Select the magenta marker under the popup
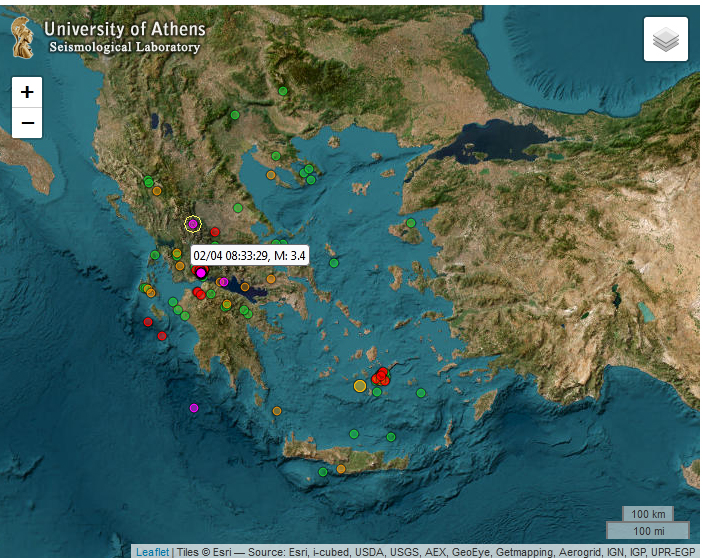 [201, 273]
